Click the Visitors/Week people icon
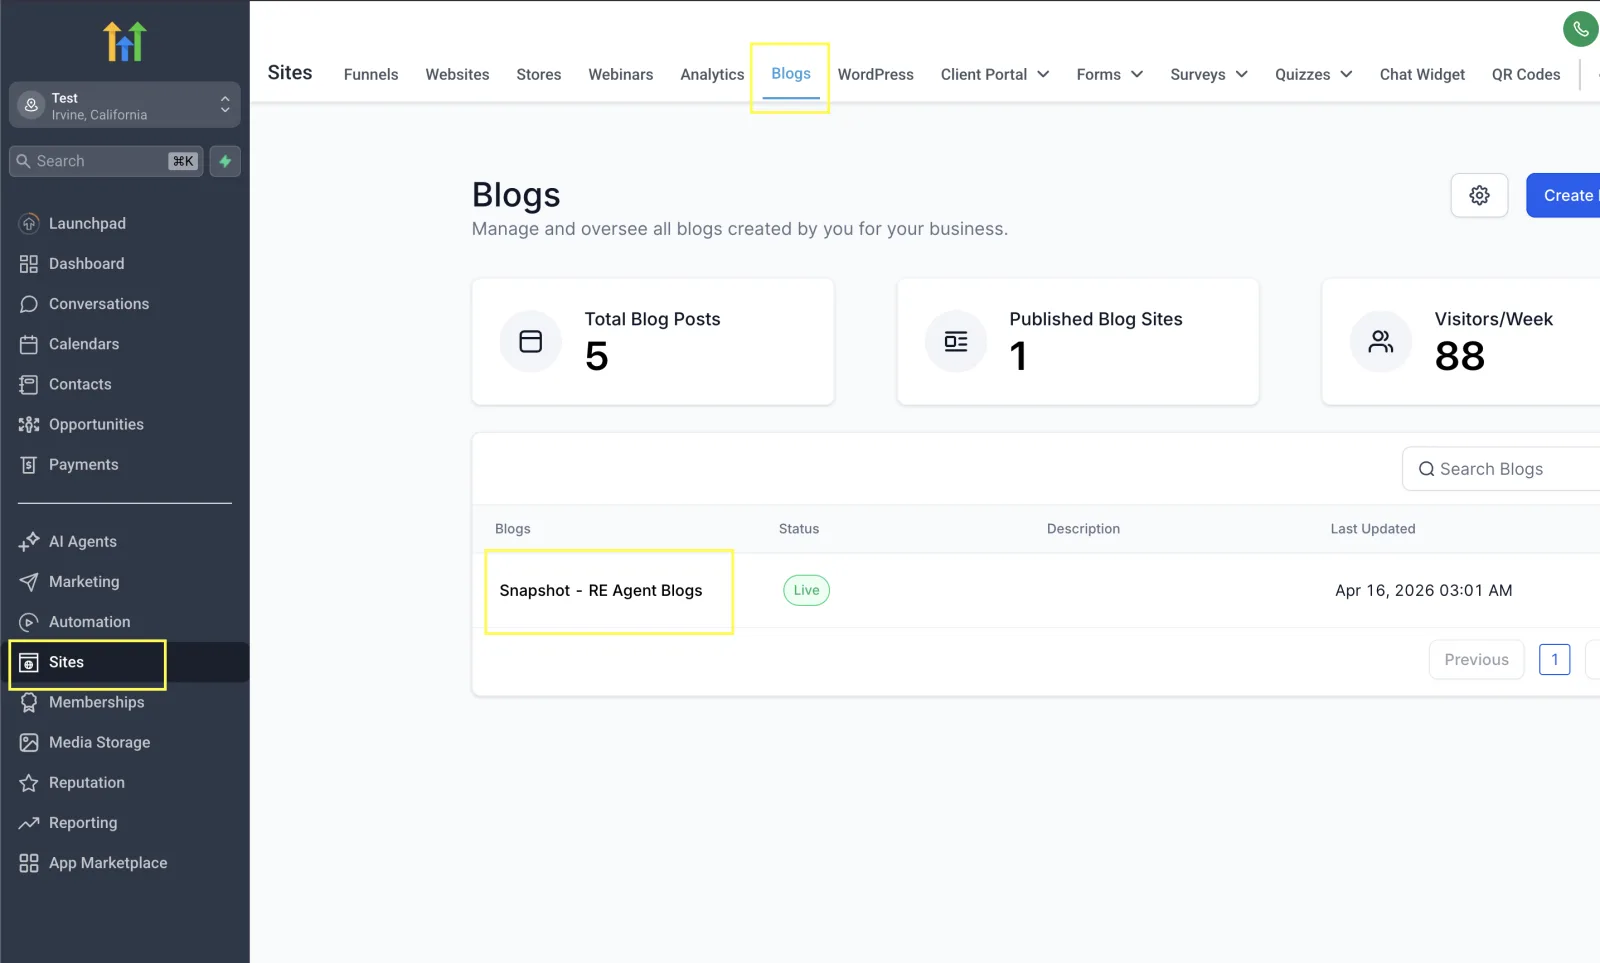The image size is (1600, 963). tap(1381, 341)
